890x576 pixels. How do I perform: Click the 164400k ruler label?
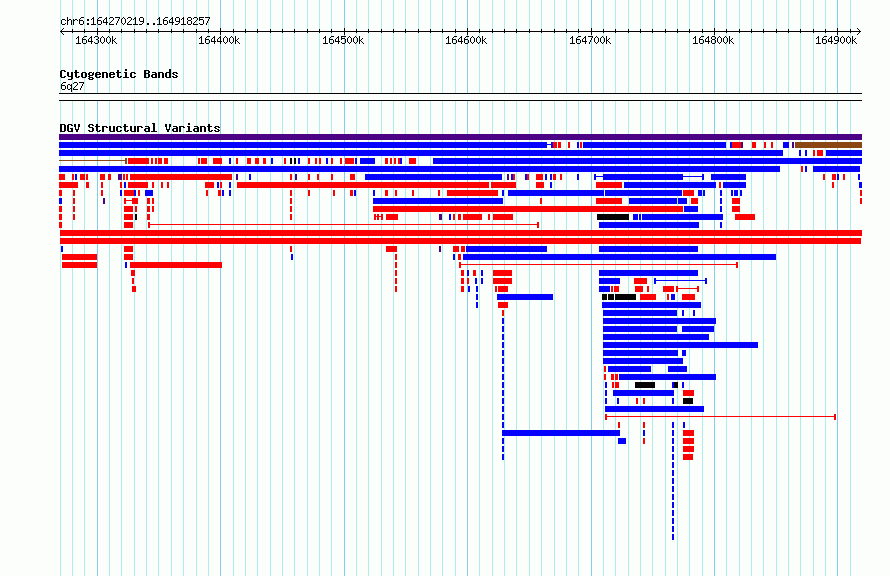pyautogui.click(x=219, y=40)
